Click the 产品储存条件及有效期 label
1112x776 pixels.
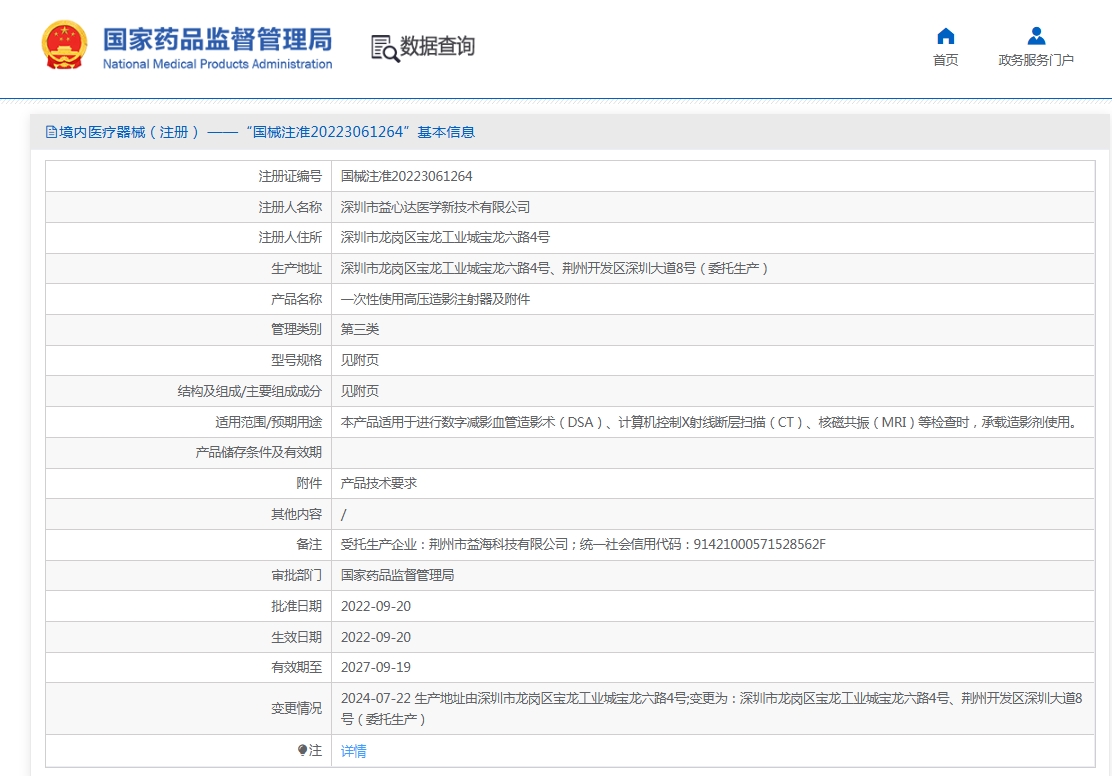[259, 453]
